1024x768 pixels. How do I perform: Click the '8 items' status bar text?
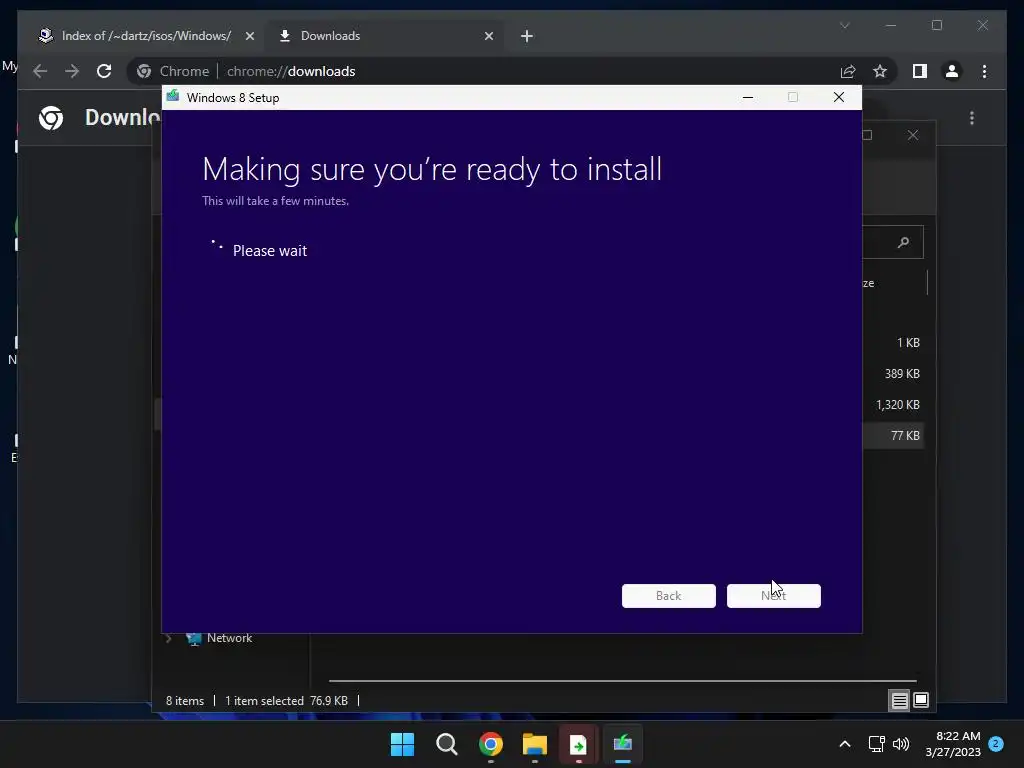point(184,701)
